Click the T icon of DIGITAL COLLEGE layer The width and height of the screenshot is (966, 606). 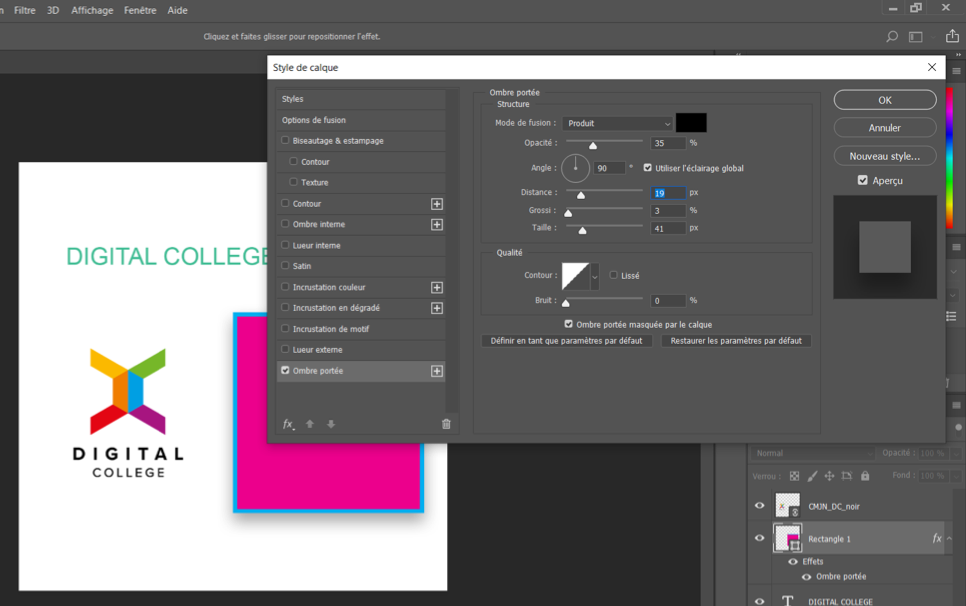click(x=787, y=600)
